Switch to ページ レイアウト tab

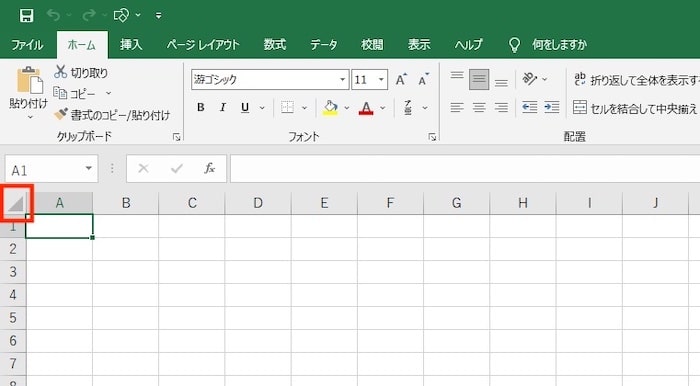point(203,45)
